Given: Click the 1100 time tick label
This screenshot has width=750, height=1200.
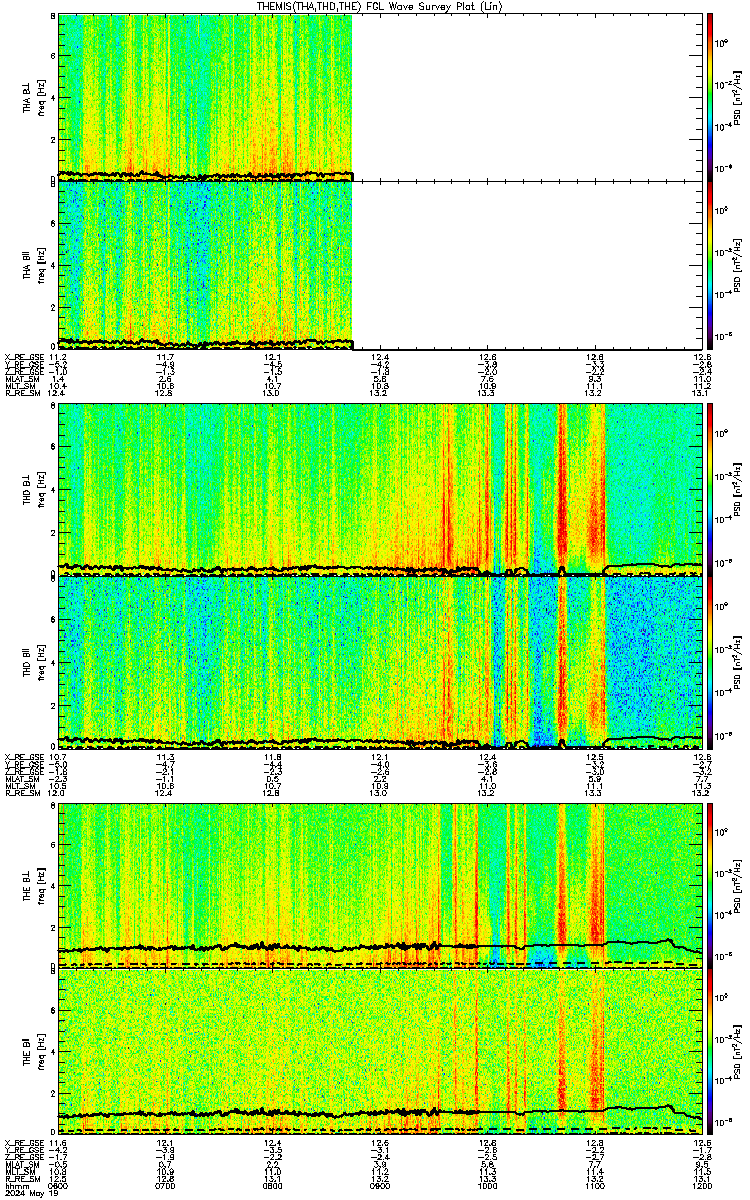Looking at the screenshot, I should (x=595, y=1185).
